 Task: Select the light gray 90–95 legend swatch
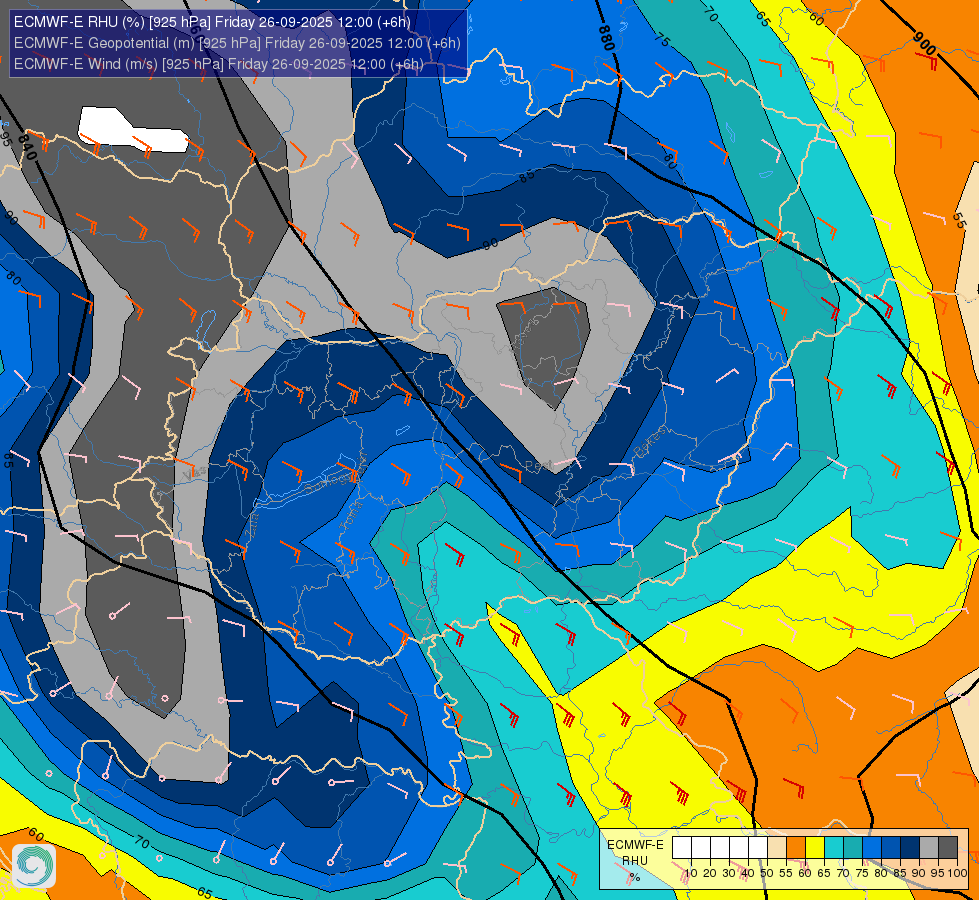click(929, 847)
